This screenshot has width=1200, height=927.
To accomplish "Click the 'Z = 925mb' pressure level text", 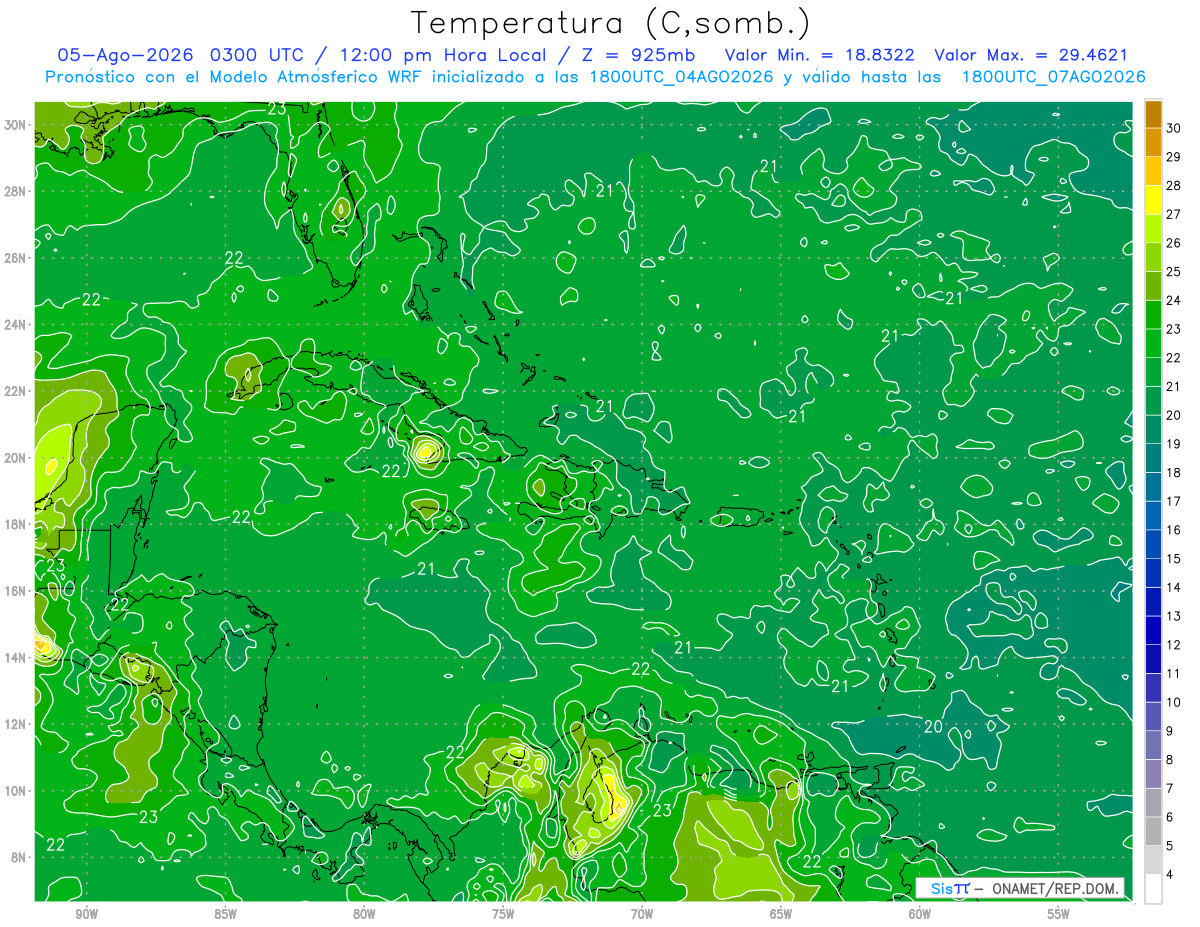I will [635, 55].
